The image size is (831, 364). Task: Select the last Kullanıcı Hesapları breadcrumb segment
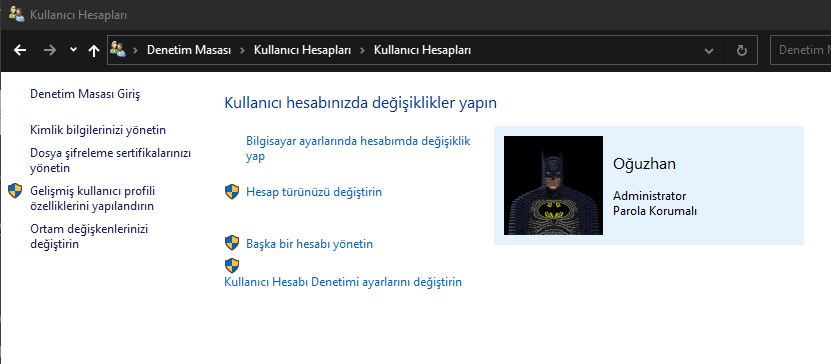click(x=422, y=50)
